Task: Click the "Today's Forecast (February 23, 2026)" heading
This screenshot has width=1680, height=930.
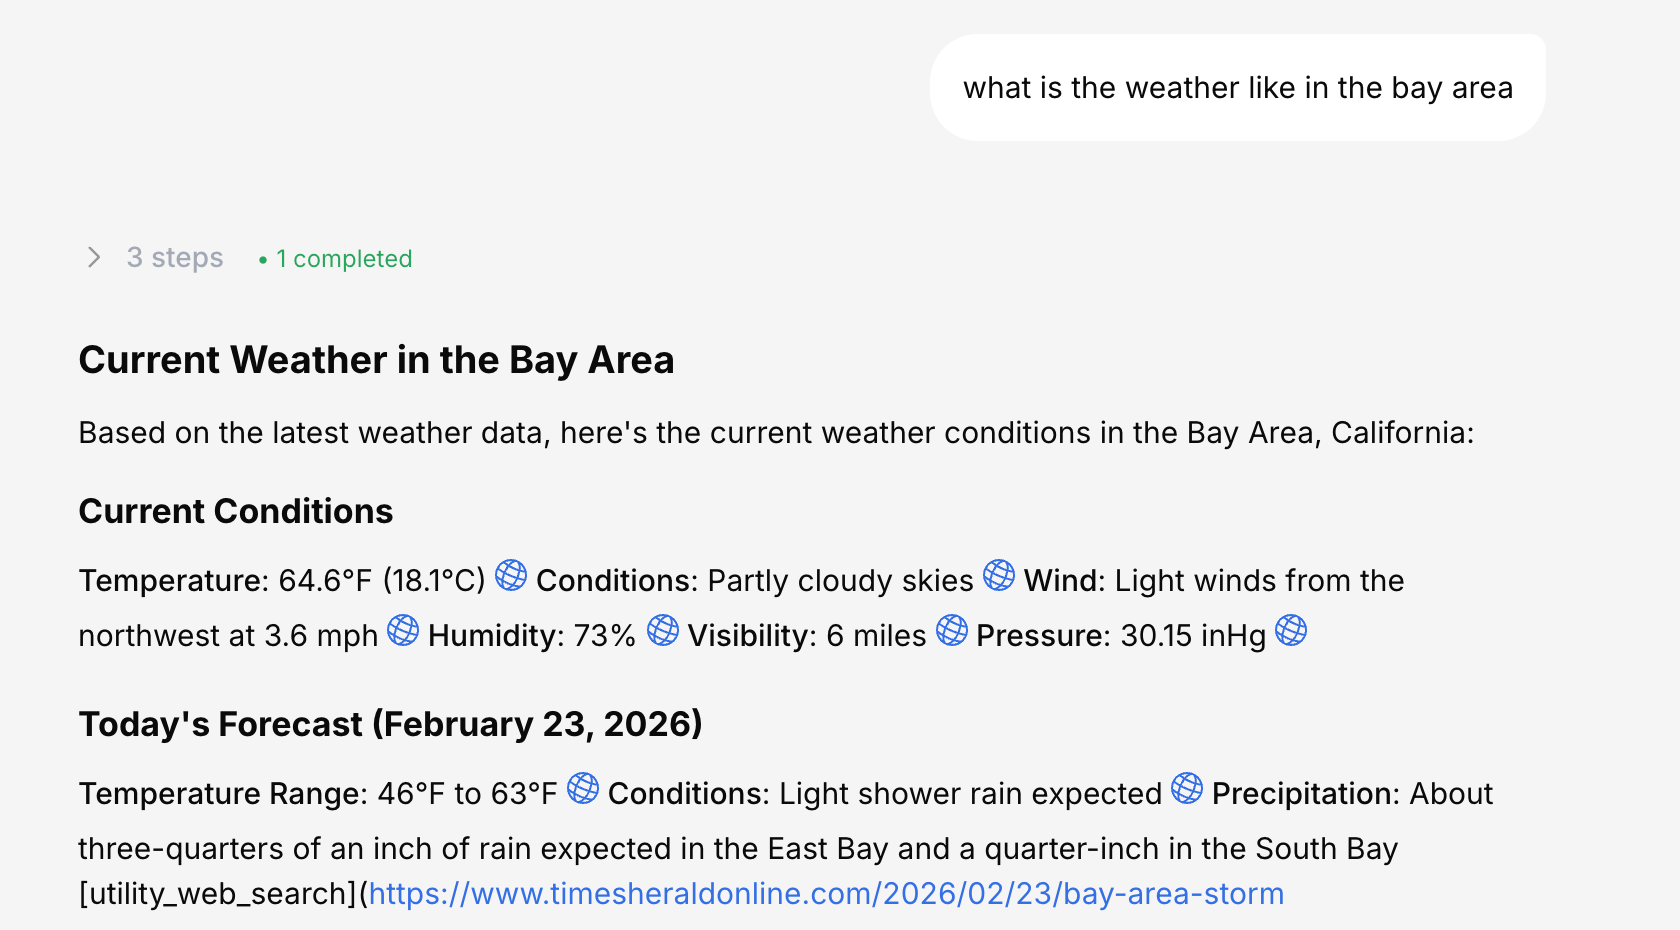Action: coord(390,724)
